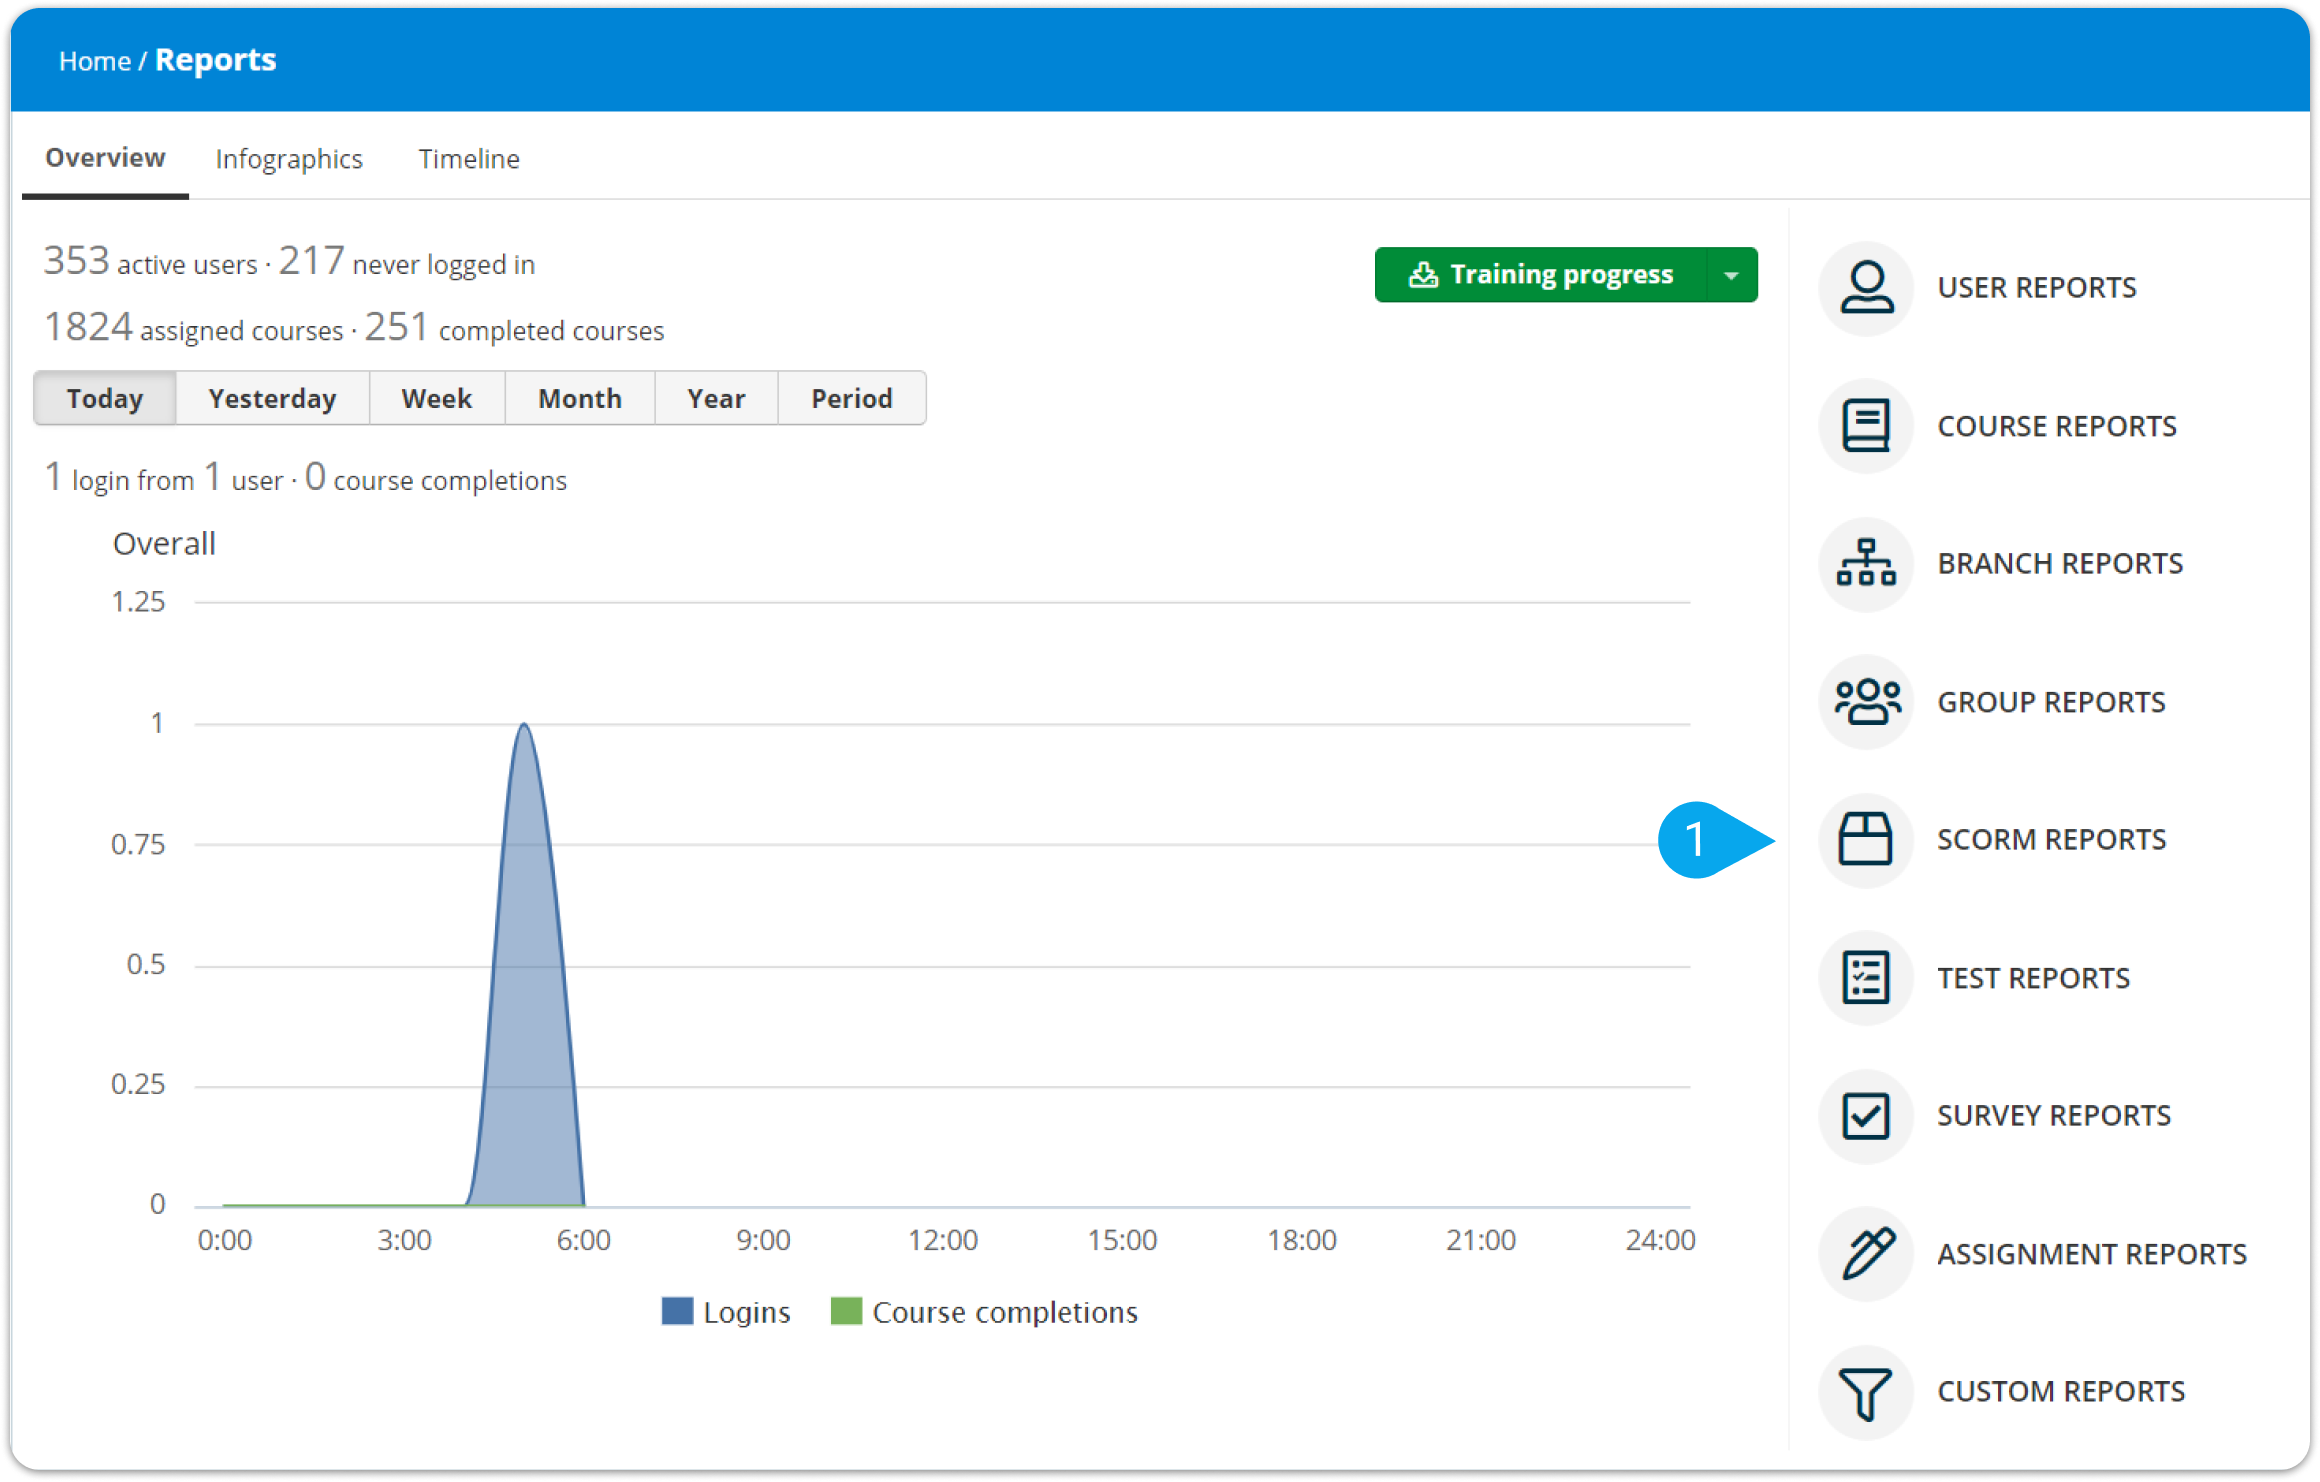
Task: Click the Logins legend label
Action: [x=746, y=1312]
